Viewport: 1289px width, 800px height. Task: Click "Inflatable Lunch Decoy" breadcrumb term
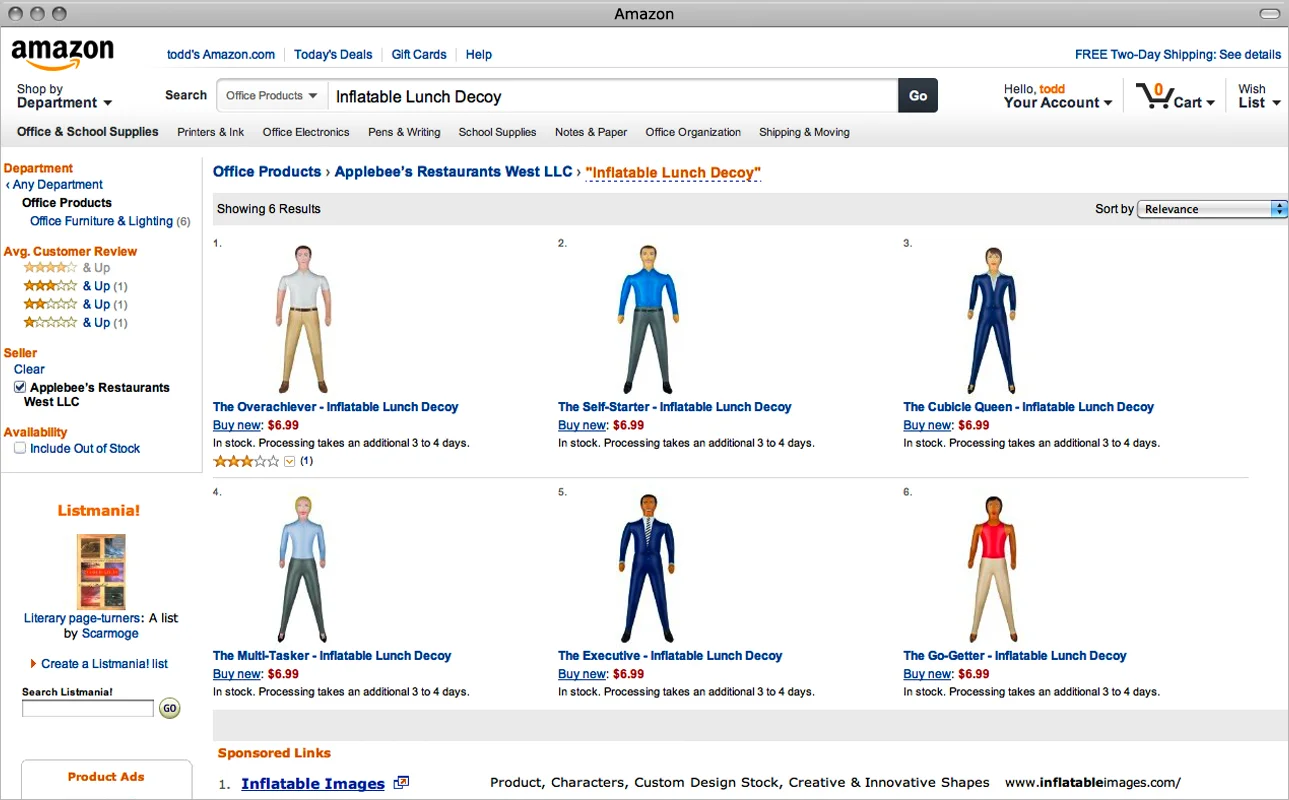[x=673, y=172]
